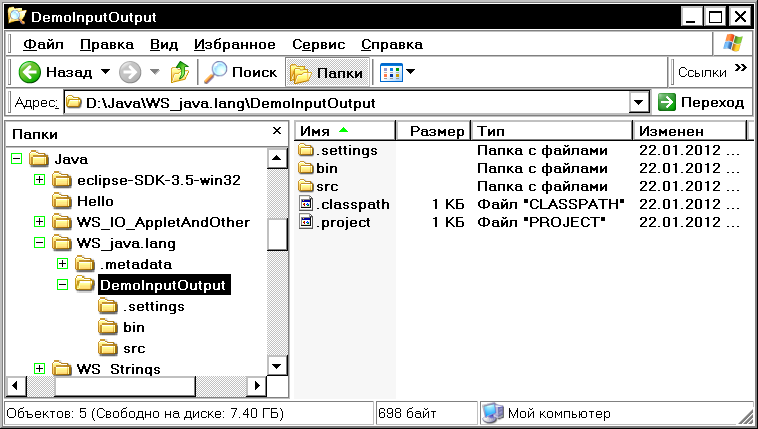Collapse the WS_java.lang tree node
Image resolution: width=758 pixels, height=429 pixels.
tap(39, 243)
